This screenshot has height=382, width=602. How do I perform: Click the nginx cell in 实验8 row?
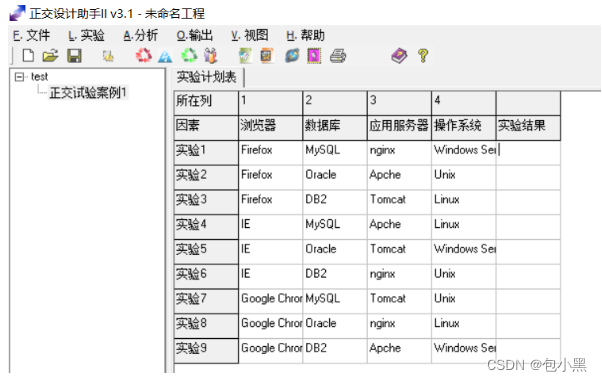pos(399,326)
